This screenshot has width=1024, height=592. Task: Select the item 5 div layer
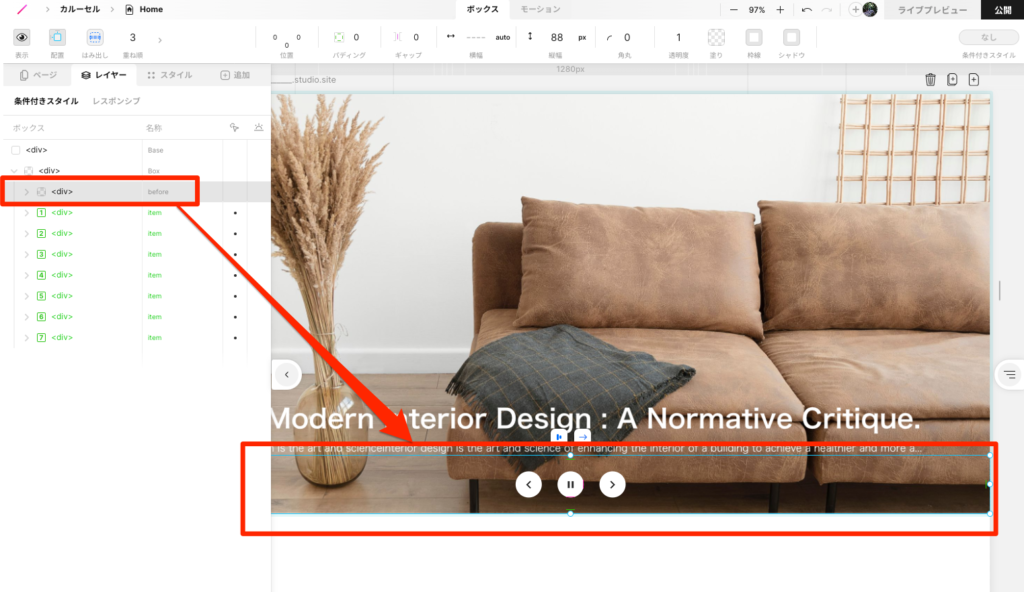pos(137,296)
